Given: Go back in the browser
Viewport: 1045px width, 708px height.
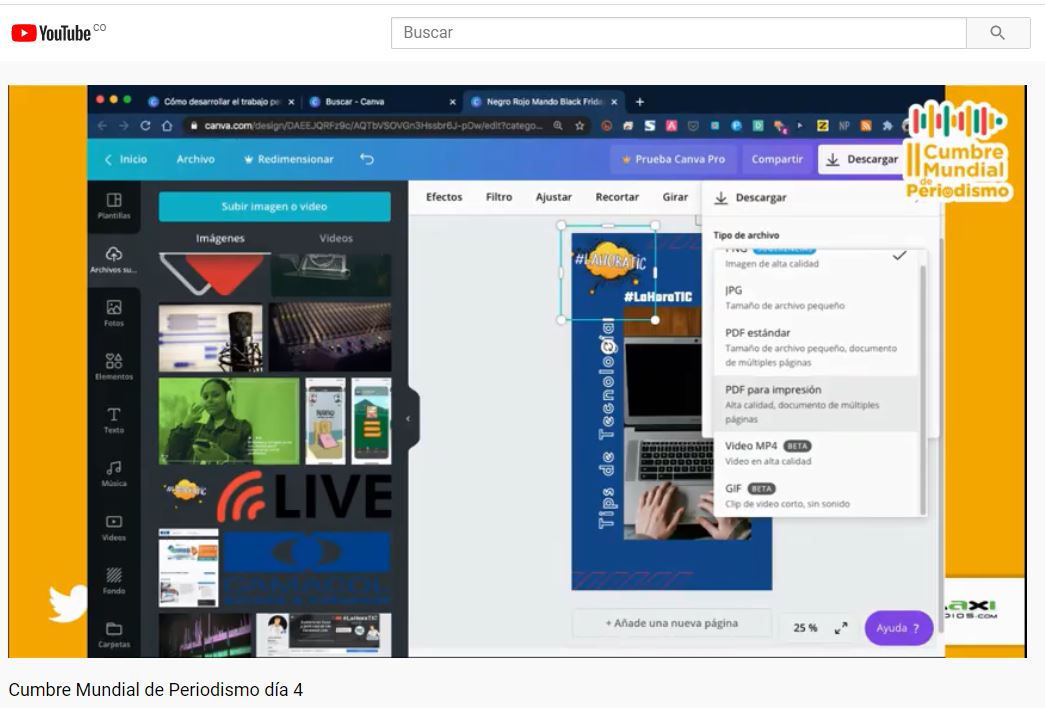Looking at the screenshot, I should point(102,125).
